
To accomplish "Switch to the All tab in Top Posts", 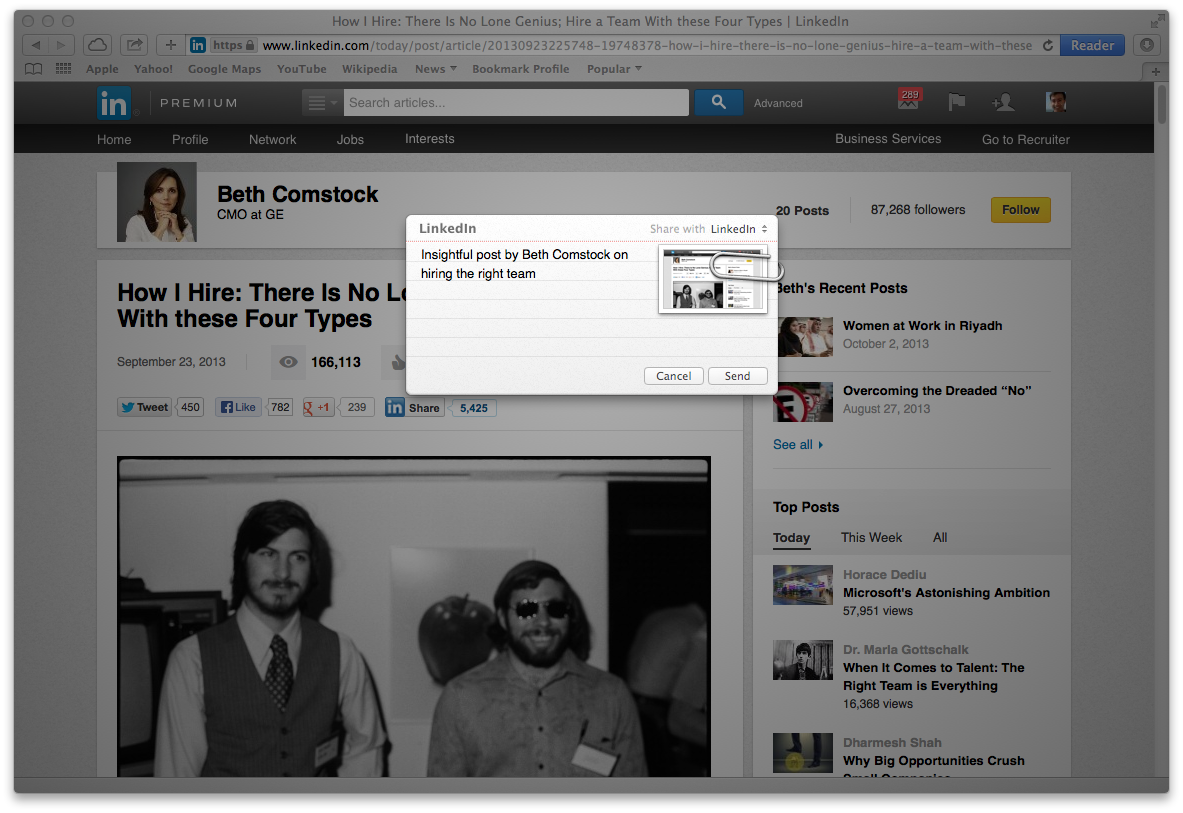I will point(940,538).
